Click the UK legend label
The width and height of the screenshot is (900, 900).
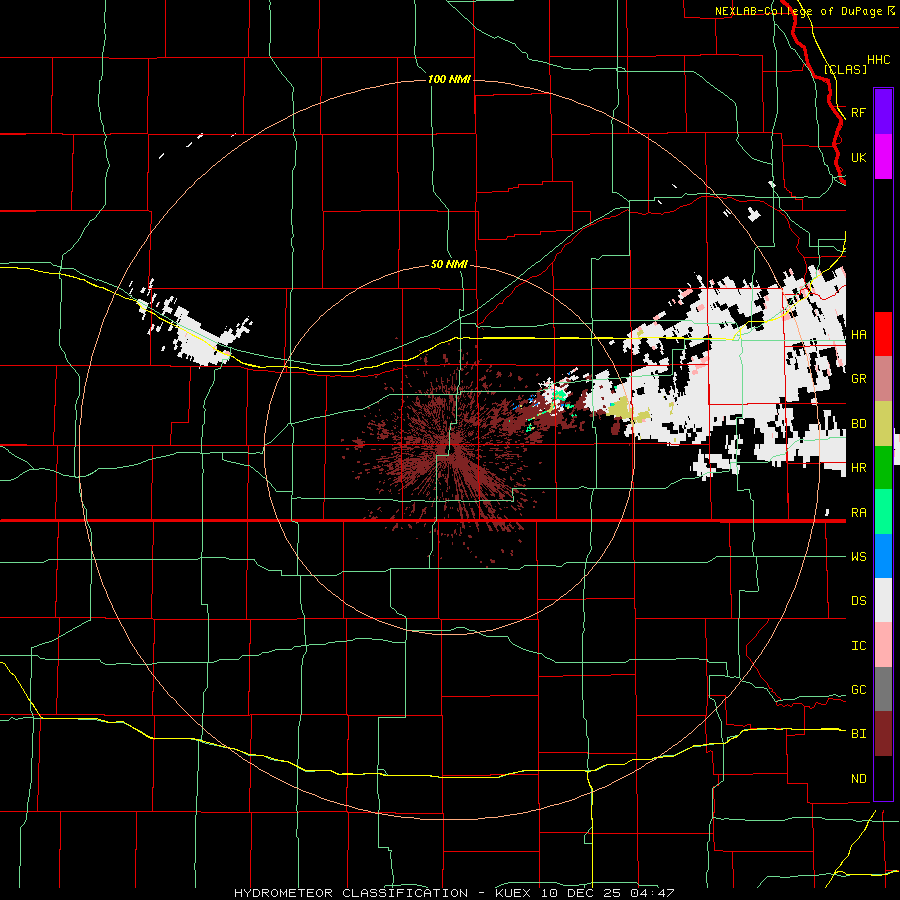859,158
